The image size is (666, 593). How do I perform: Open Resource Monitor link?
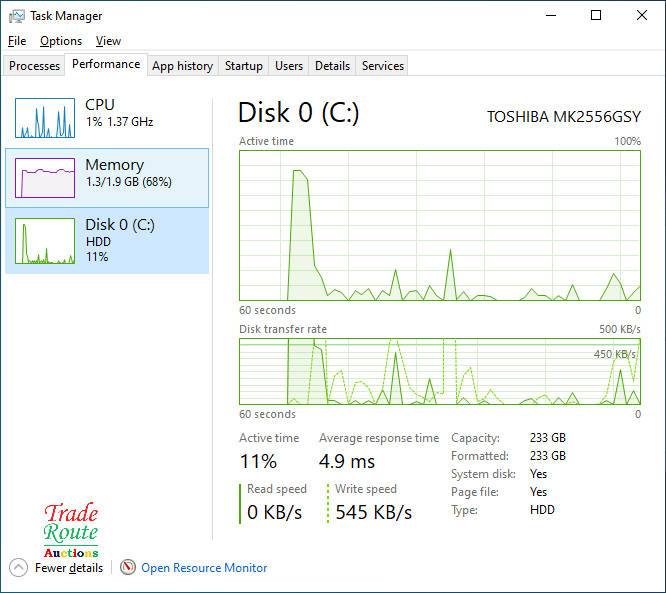[x=204, y=567]
